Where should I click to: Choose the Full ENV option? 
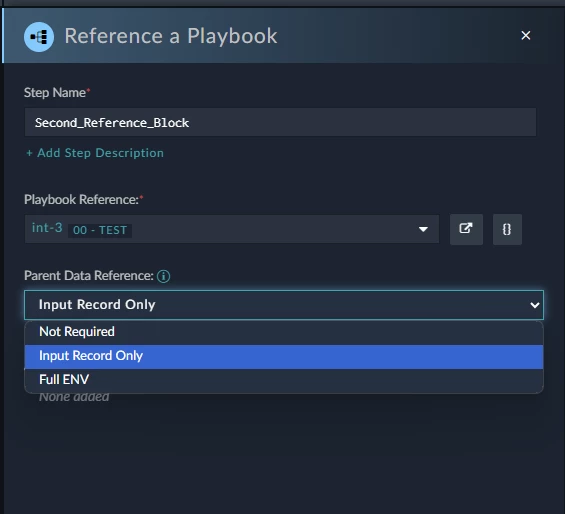pyautogui.click(x=284, y=380)
